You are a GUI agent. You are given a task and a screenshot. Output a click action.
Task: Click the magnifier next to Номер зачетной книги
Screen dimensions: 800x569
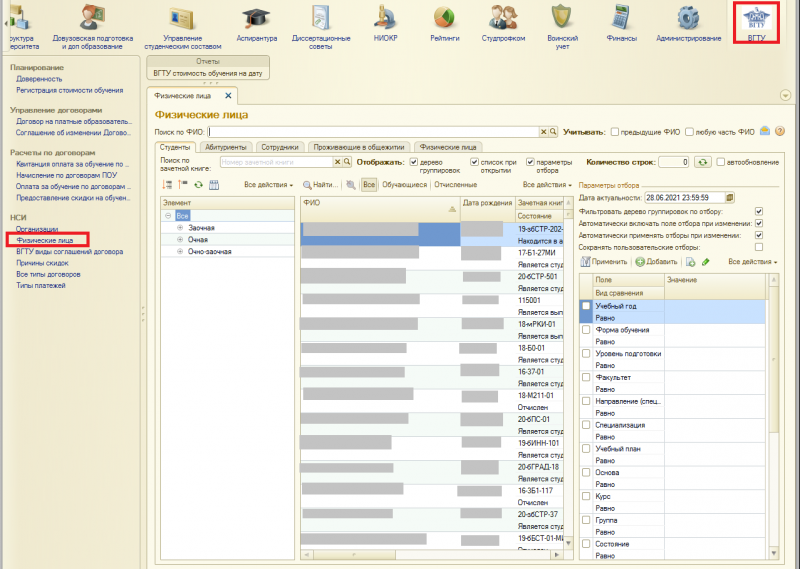coord(347,162)
